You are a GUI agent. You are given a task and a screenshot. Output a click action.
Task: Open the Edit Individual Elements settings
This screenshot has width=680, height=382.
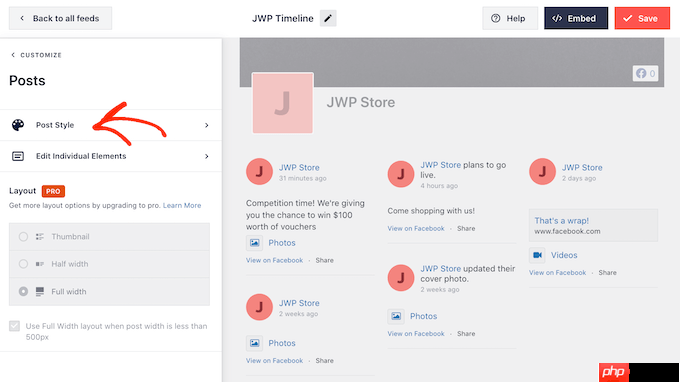(x=111, y=156)
